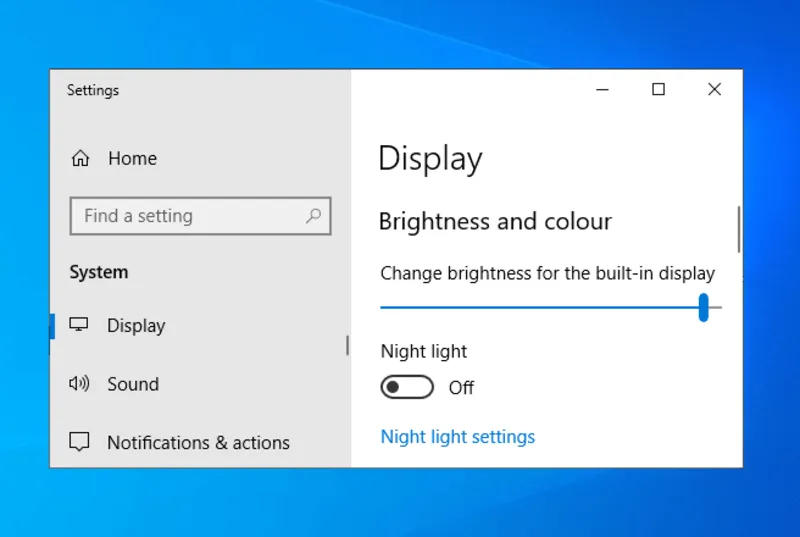The height and width of the screenshot is (537, 800).
Task: Click the Off label beside toggle
Action: (461, 388)
